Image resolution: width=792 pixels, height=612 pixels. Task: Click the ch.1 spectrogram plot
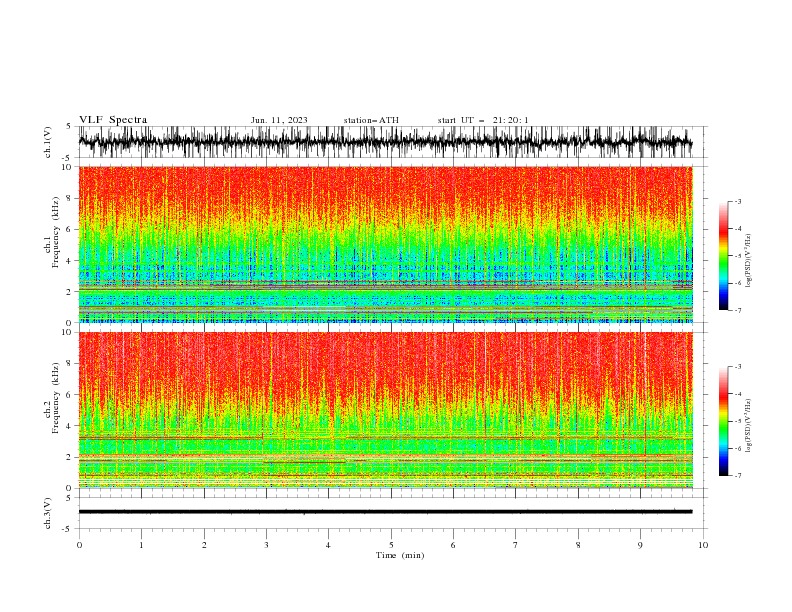[386, 244]
